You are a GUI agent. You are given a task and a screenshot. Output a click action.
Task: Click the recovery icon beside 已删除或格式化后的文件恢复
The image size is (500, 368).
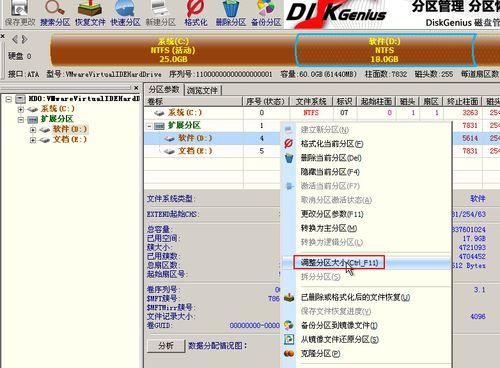tap(289, 297)
